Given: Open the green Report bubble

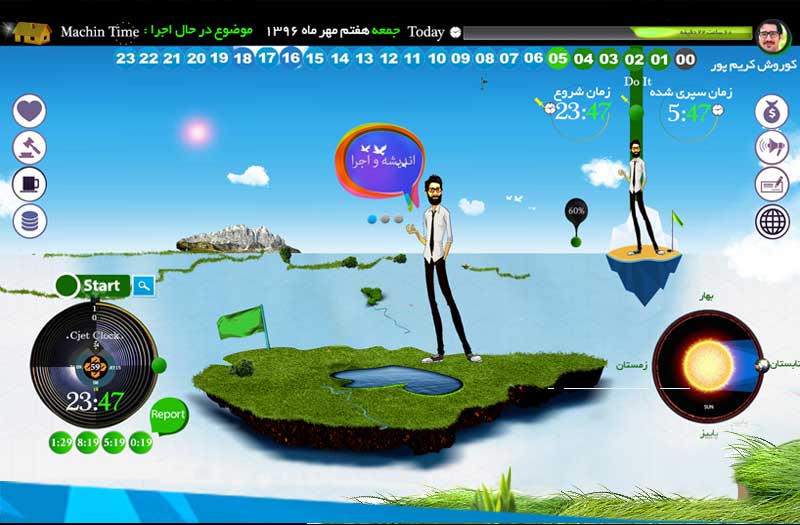Looking at the screenshot, I should tap(168, 414).
